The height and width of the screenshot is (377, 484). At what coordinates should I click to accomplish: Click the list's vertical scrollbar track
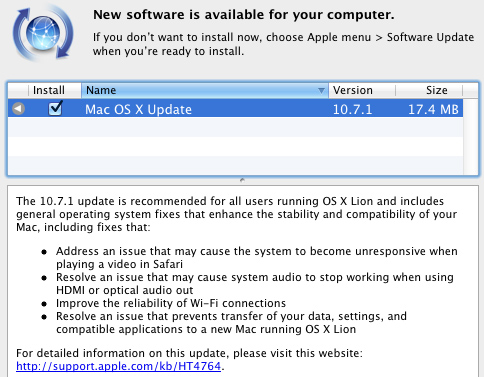click(471, 137)
